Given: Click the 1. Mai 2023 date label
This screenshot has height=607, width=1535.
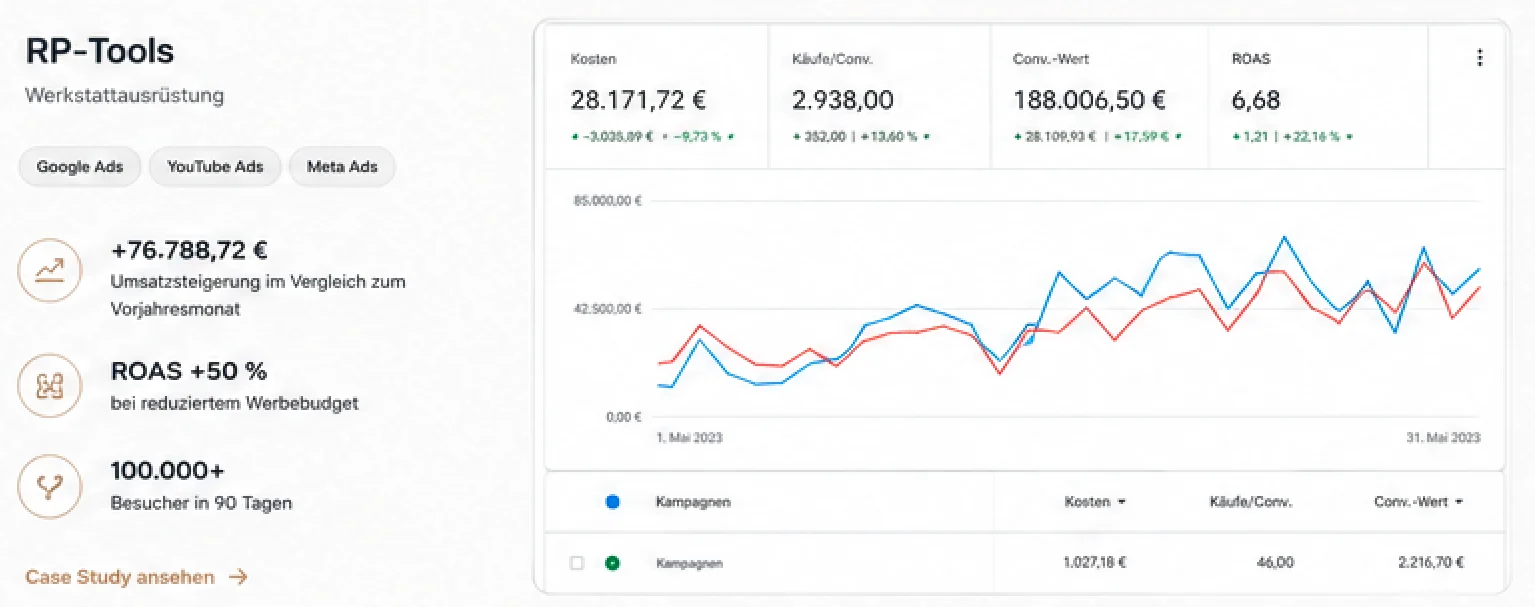Looking at the screenshot, I should coord(689,438).
